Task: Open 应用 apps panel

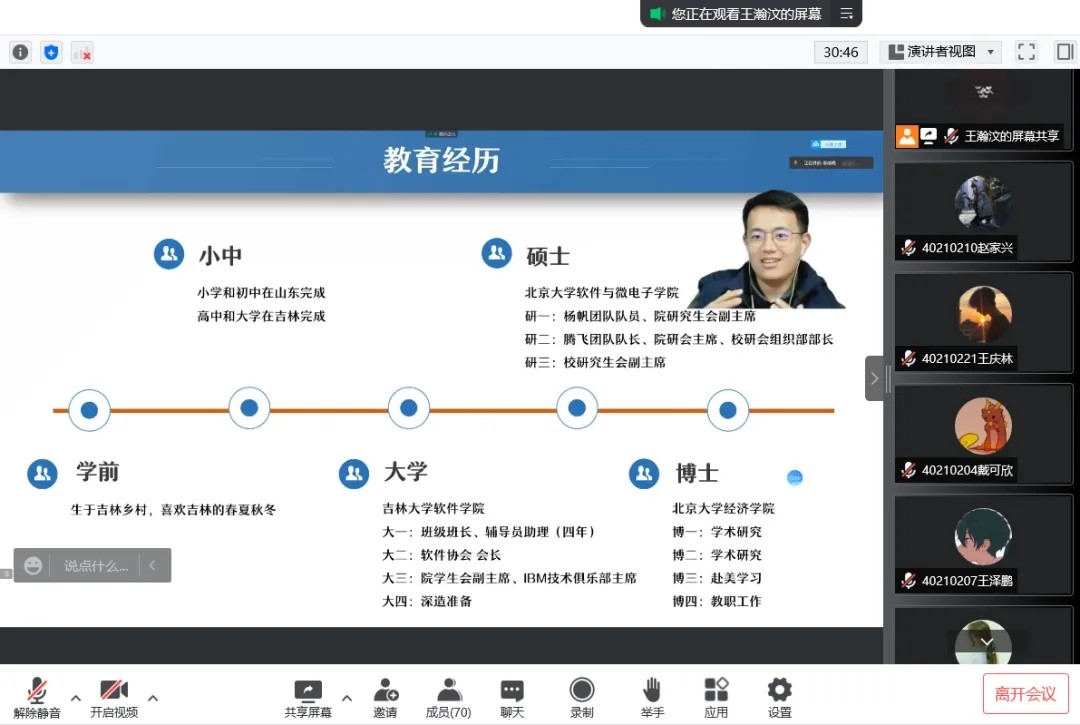Action: pyautogui.click(x=716, y=697)
